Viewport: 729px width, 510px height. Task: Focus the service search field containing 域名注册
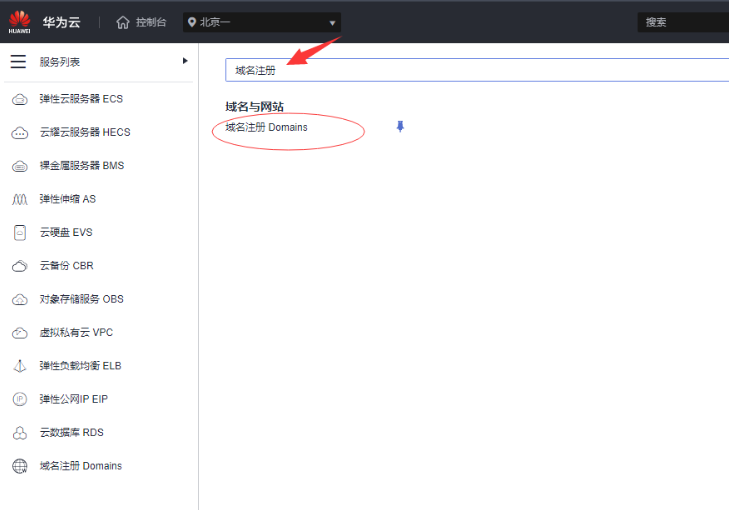click(477, 70)
